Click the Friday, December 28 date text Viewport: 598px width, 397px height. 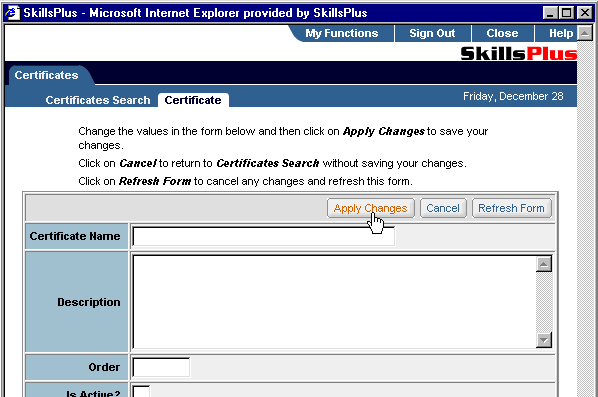(x=513, y=96)
